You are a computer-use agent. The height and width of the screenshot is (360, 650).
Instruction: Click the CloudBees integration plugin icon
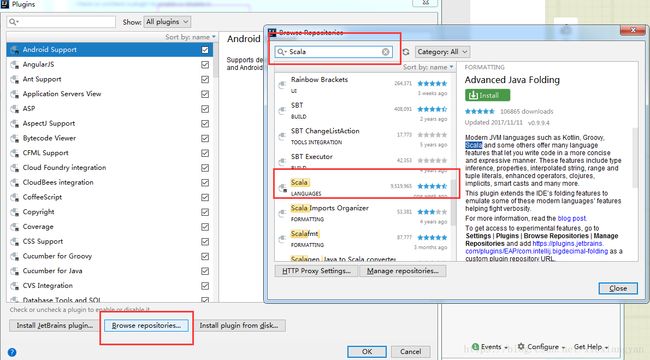[15, 182]
